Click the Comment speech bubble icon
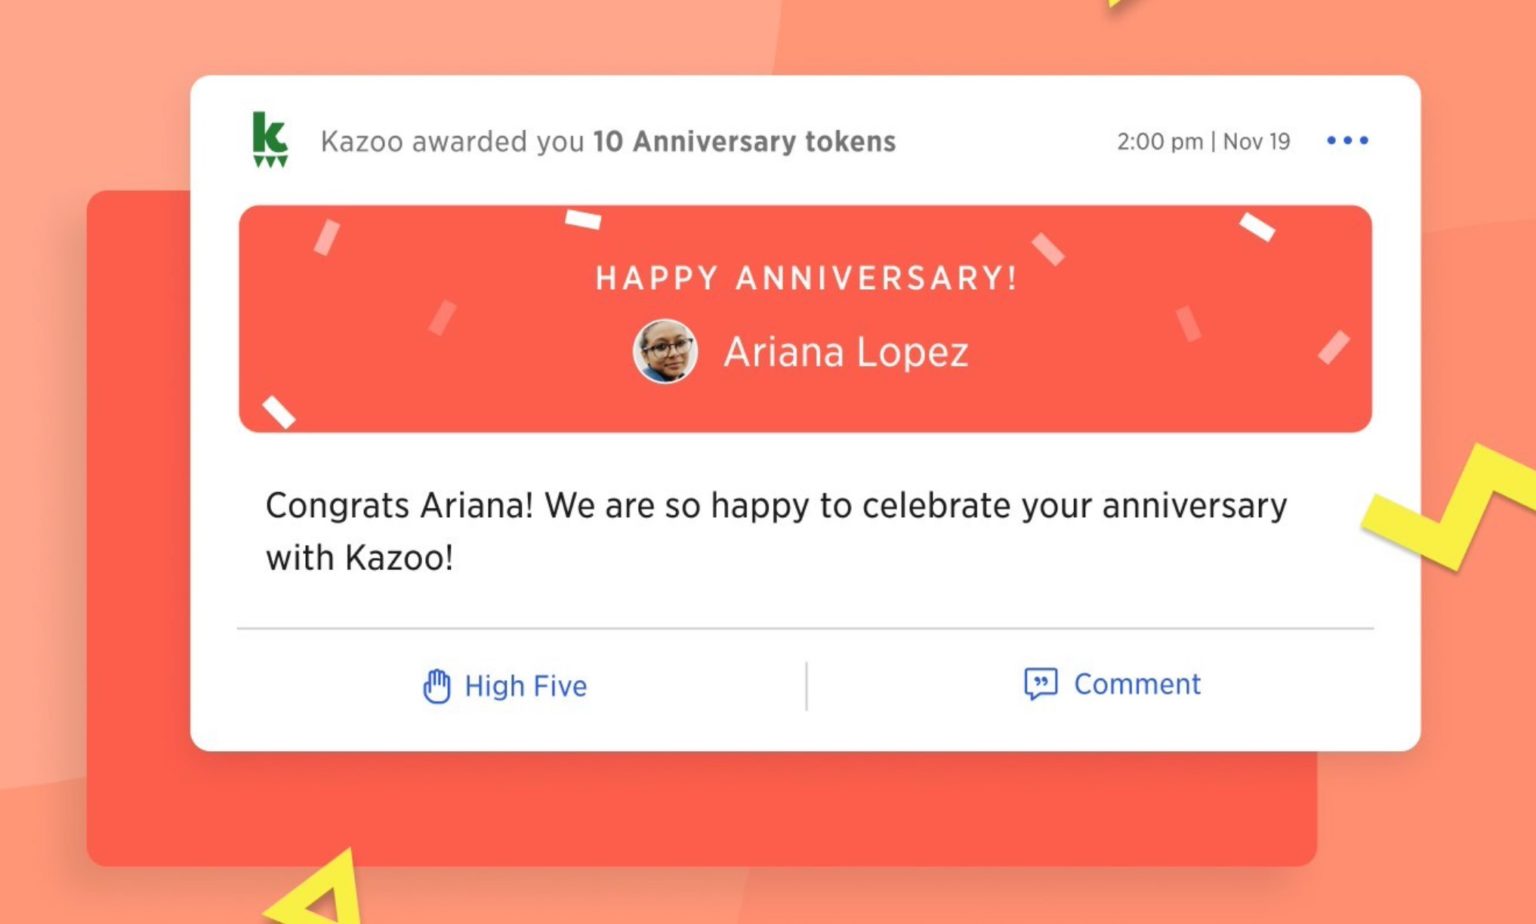This screenshot has height=924, width=1536. pos(1040,684)
